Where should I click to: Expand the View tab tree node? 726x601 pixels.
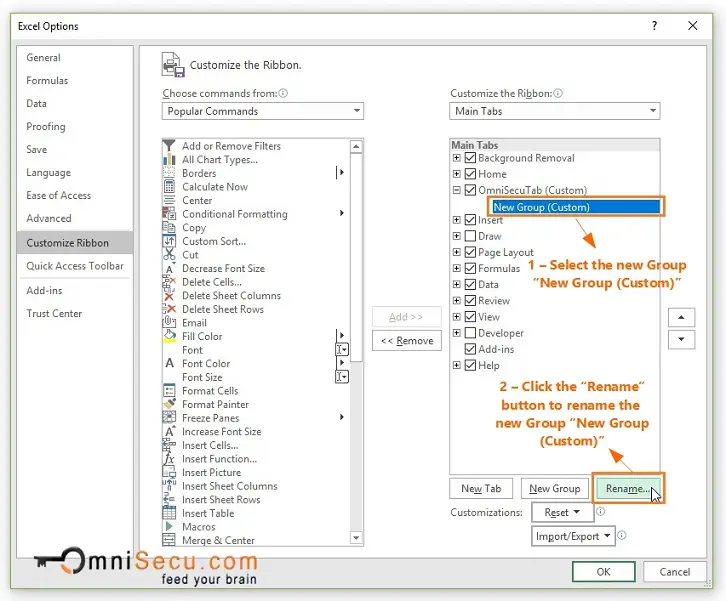457,317
